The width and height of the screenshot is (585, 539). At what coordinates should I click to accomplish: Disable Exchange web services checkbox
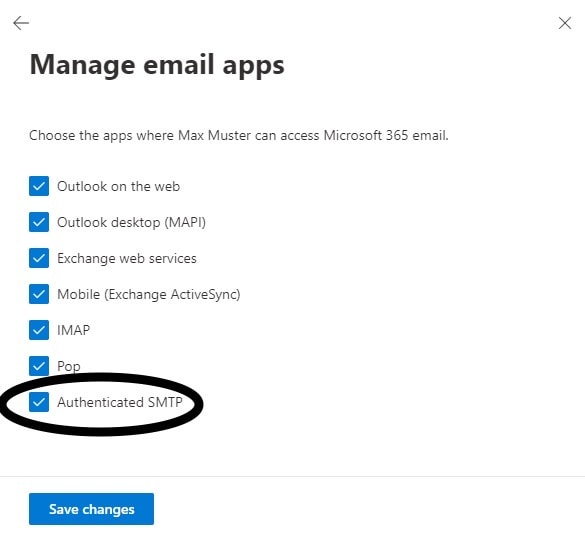tap(39, 258)
